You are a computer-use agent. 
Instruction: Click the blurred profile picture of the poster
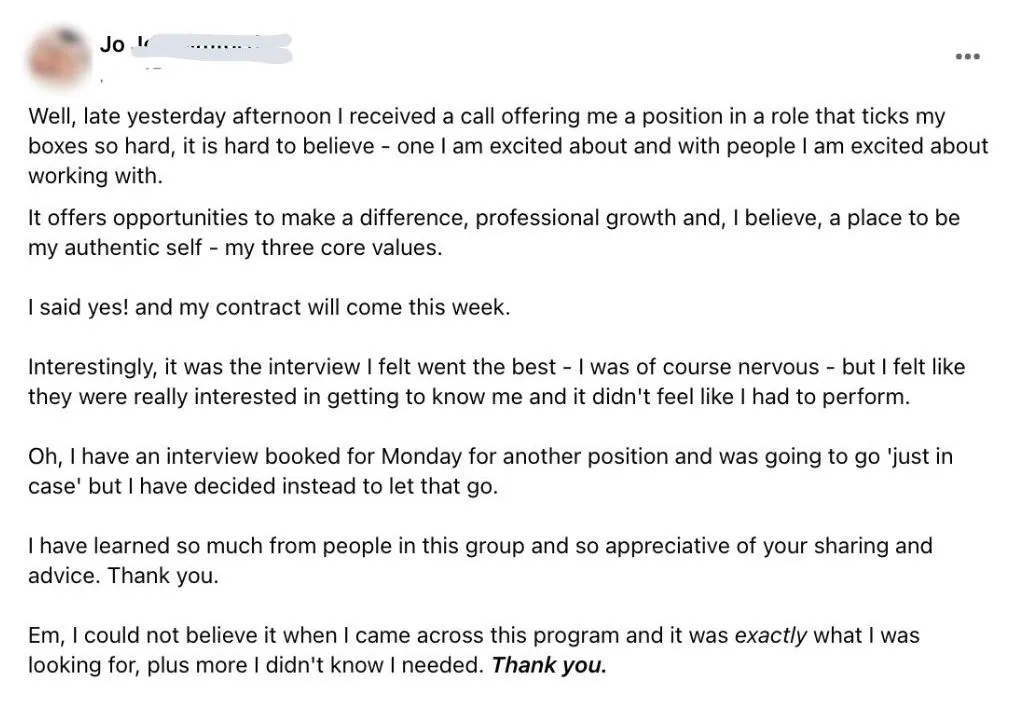click(58, 58)
